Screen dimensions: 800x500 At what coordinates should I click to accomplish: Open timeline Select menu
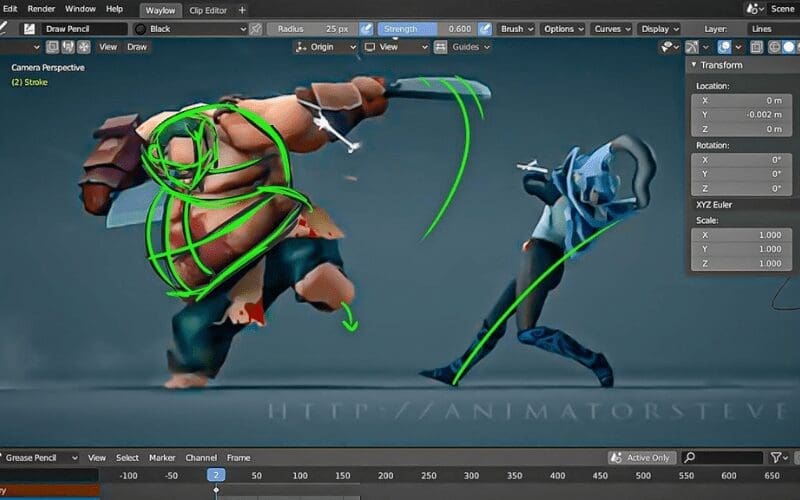coord(127,458)
